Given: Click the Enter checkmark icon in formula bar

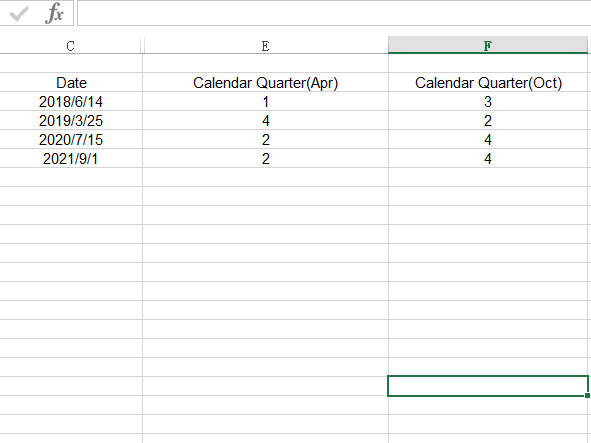Looking at the screenshot, I should 19,14.
